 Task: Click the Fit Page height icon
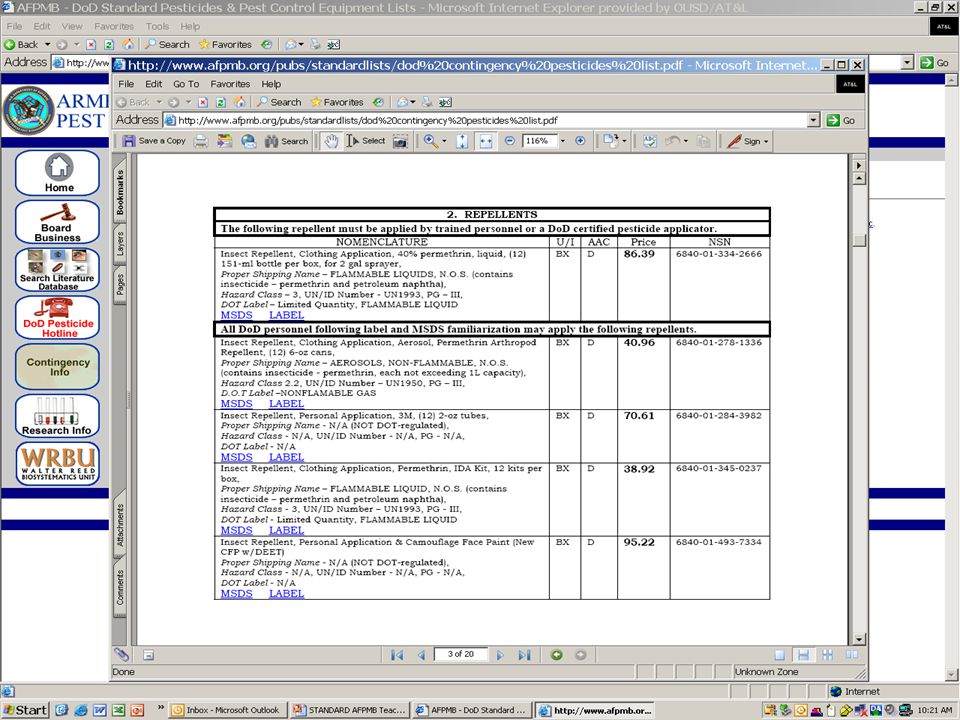click(462, 141)
